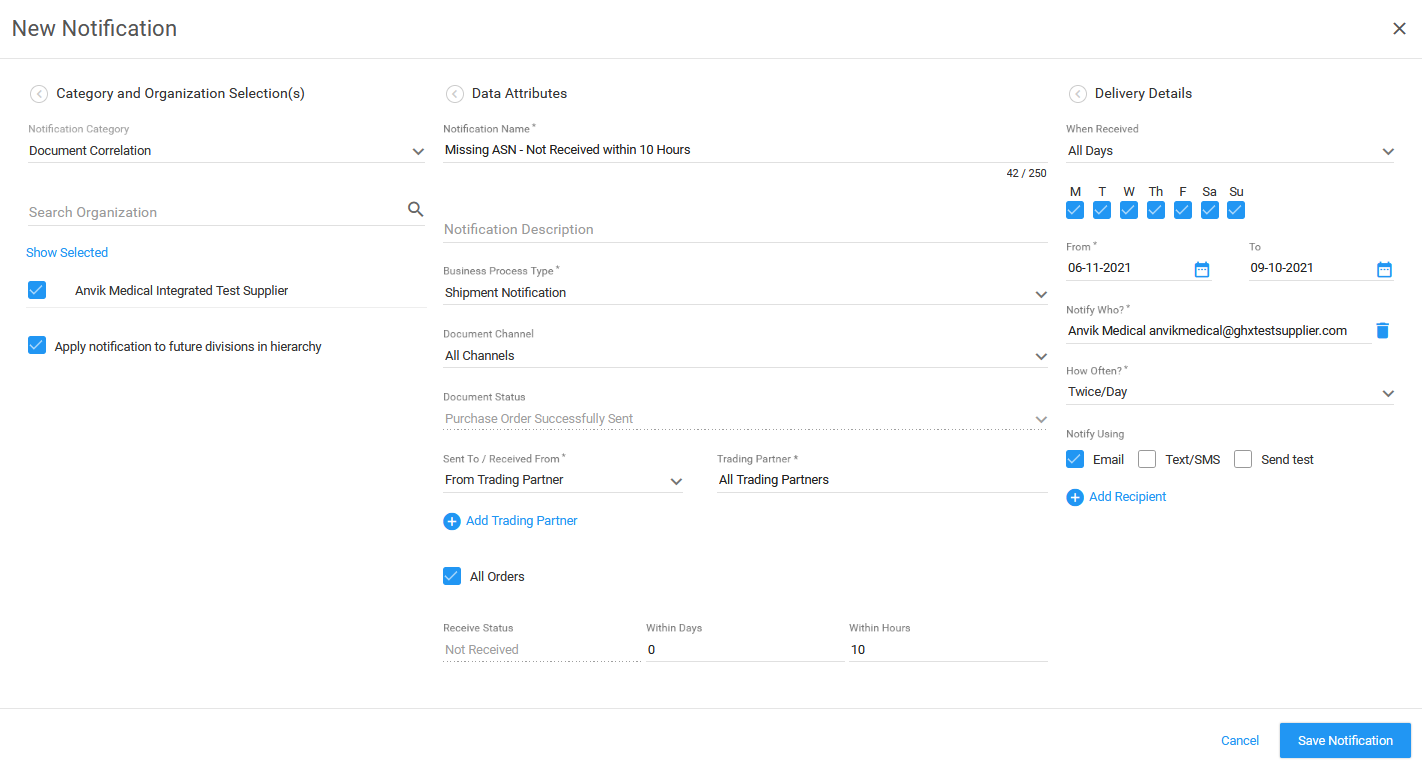Collapse the Data Attributes section arrow
Viewport: 1422px width, 769px height.
tap(454, 94)
